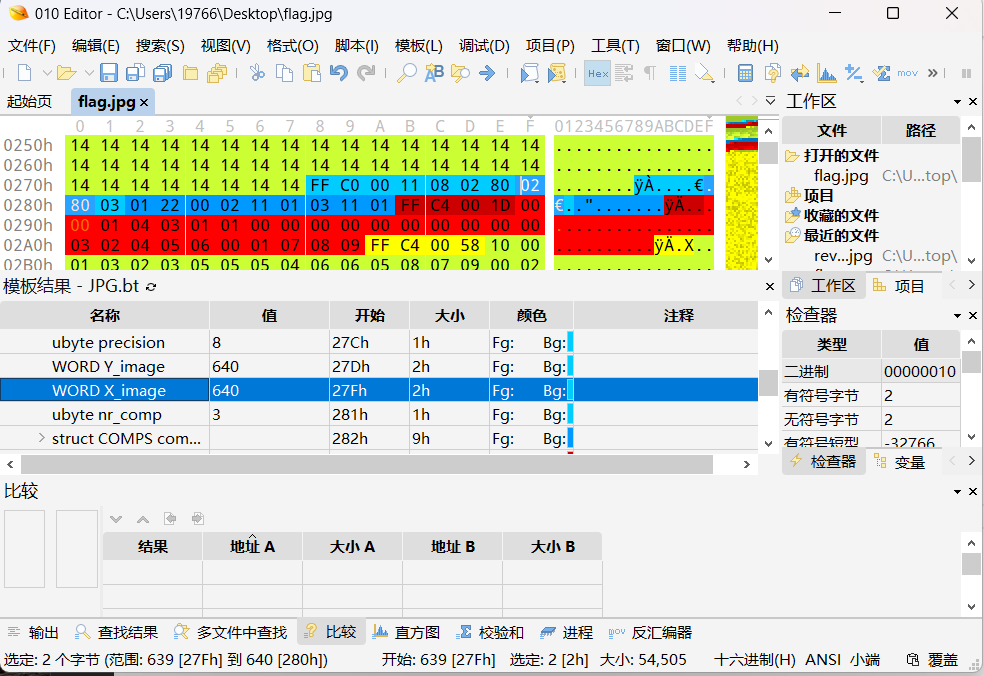Toggle the Hex edit mode button

597,73
